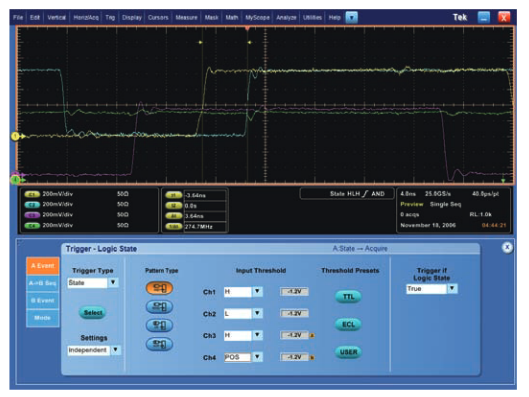Minimize the Tek oscilloscope window

[484, 17]
